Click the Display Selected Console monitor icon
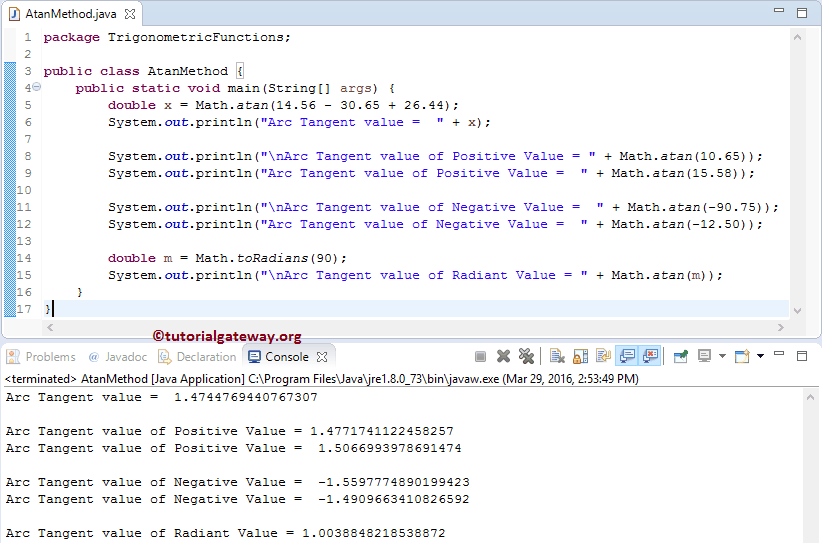822x543 pixels. [704, 356]
